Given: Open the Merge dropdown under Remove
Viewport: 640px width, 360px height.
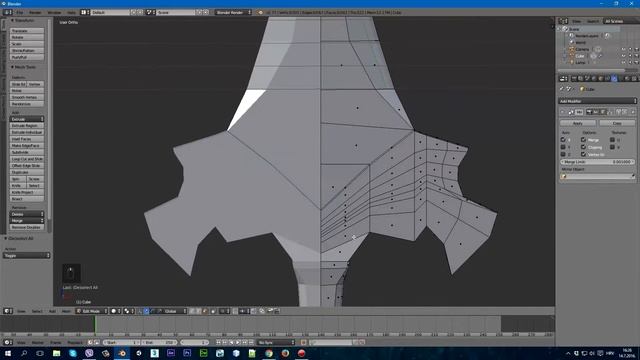Looking at the screenshot, I should tap(27, 220).
